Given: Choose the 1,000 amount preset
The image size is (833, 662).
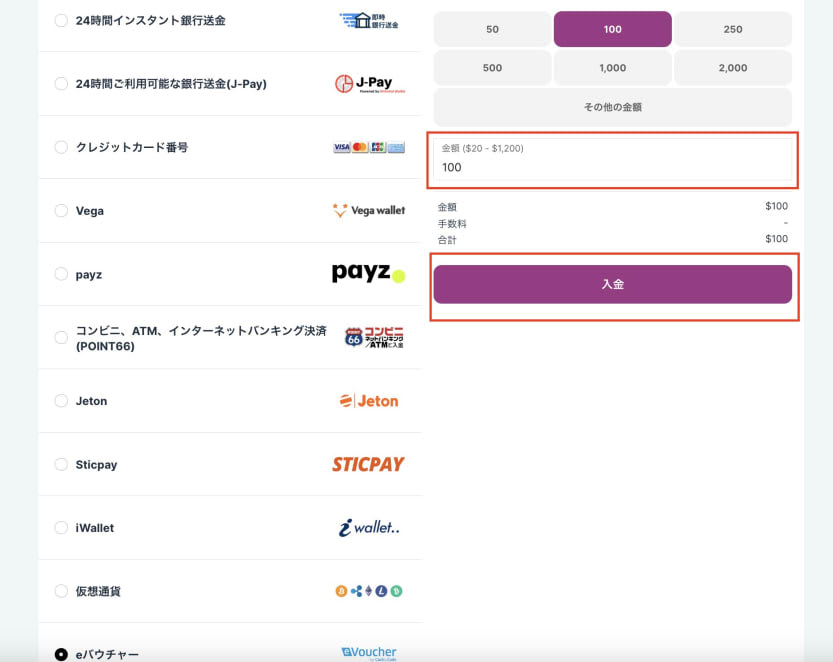Looking at the screenshot, I should pos(613,68).
